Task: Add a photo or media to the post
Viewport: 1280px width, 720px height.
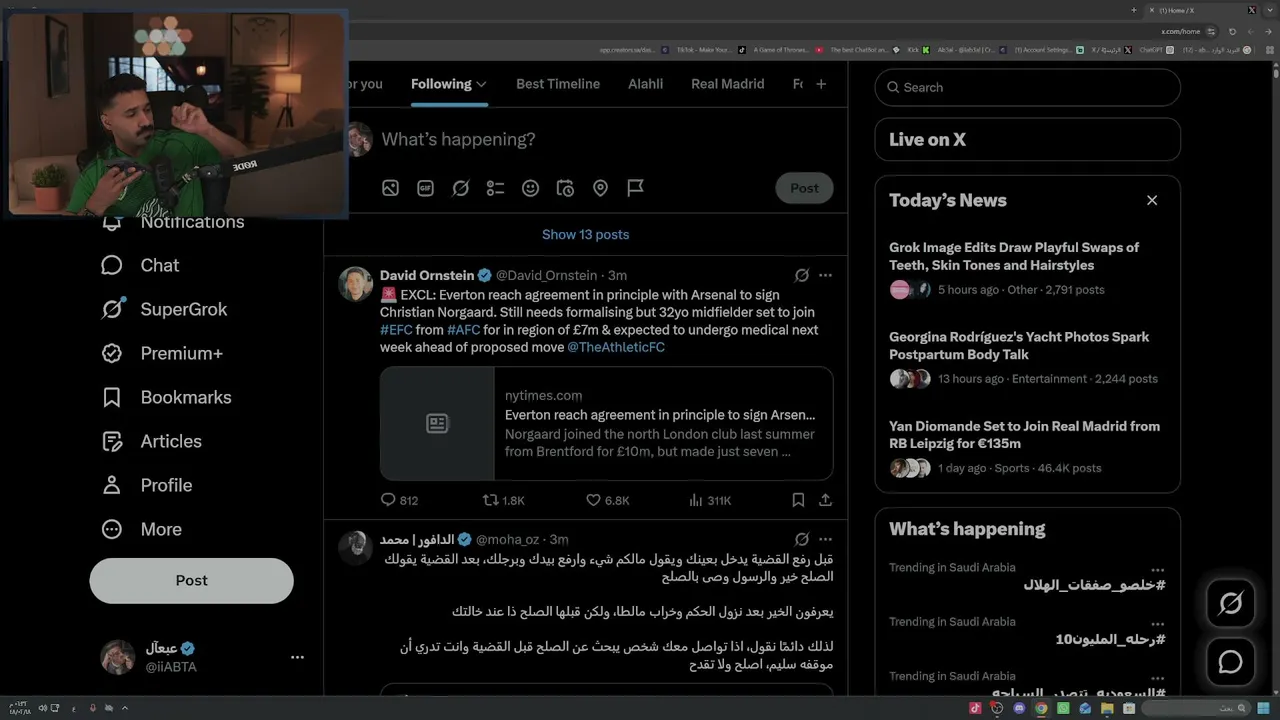Action: [390, 188]
